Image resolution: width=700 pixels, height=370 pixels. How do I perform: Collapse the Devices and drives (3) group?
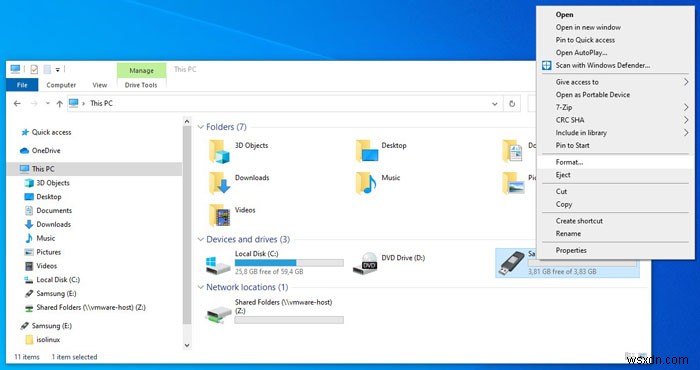[x=200, y=240]
